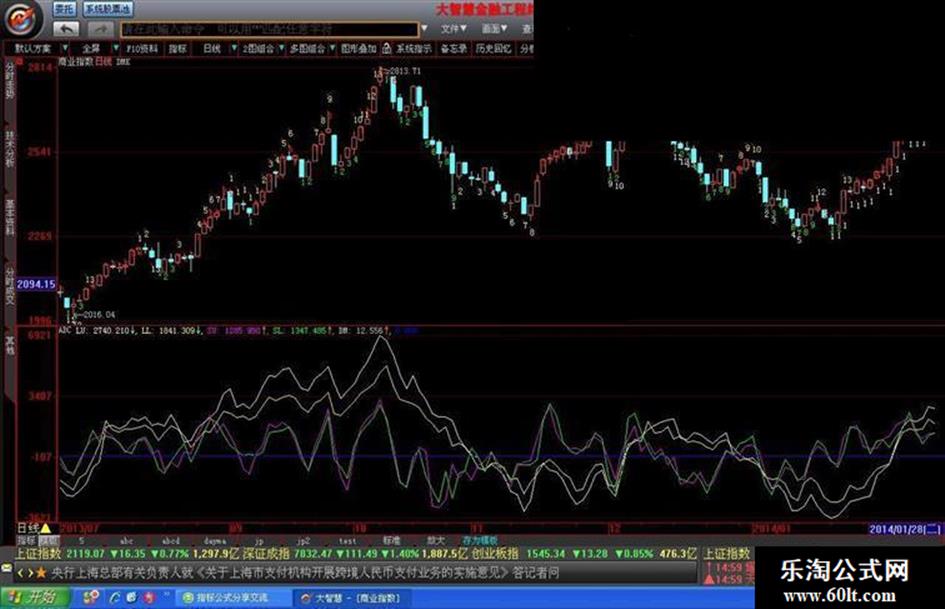
Task: Select the 默认方案 scheme button
Action: tap(33, 48)
